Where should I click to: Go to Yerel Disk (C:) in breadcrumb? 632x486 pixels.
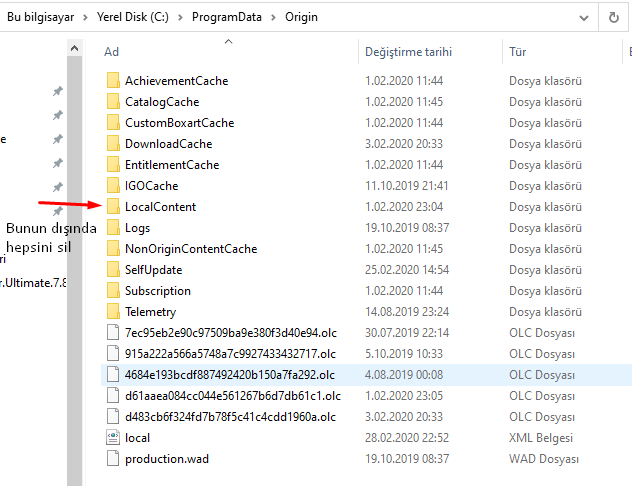tap(133, 17)
